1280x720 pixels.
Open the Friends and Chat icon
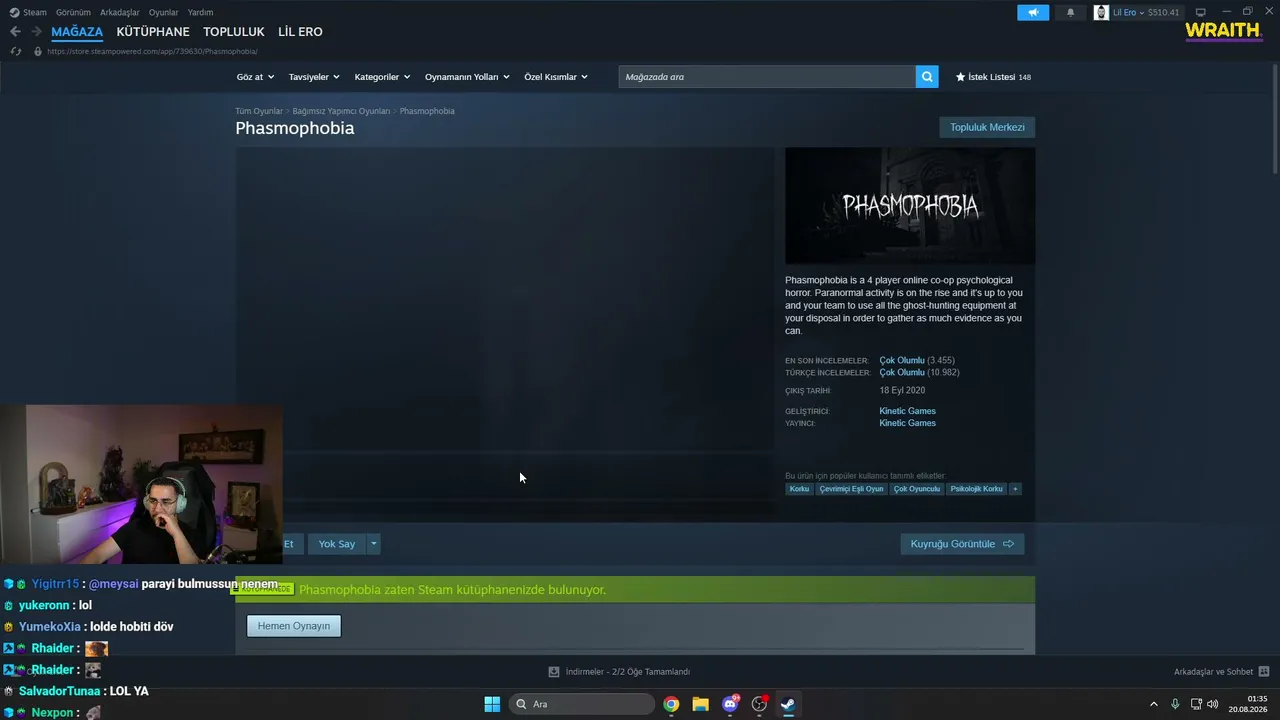tap(1264, 672)
